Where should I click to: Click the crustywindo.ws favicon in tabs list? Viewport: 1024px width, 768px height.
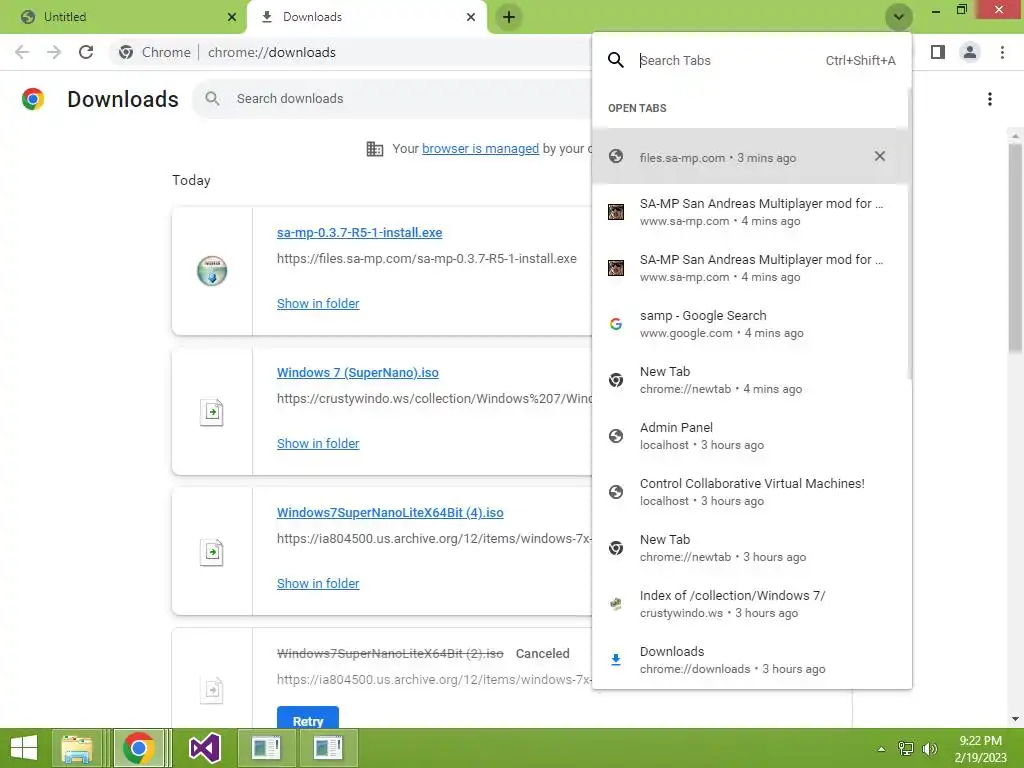pyautogui.click(x=615, y=604)
